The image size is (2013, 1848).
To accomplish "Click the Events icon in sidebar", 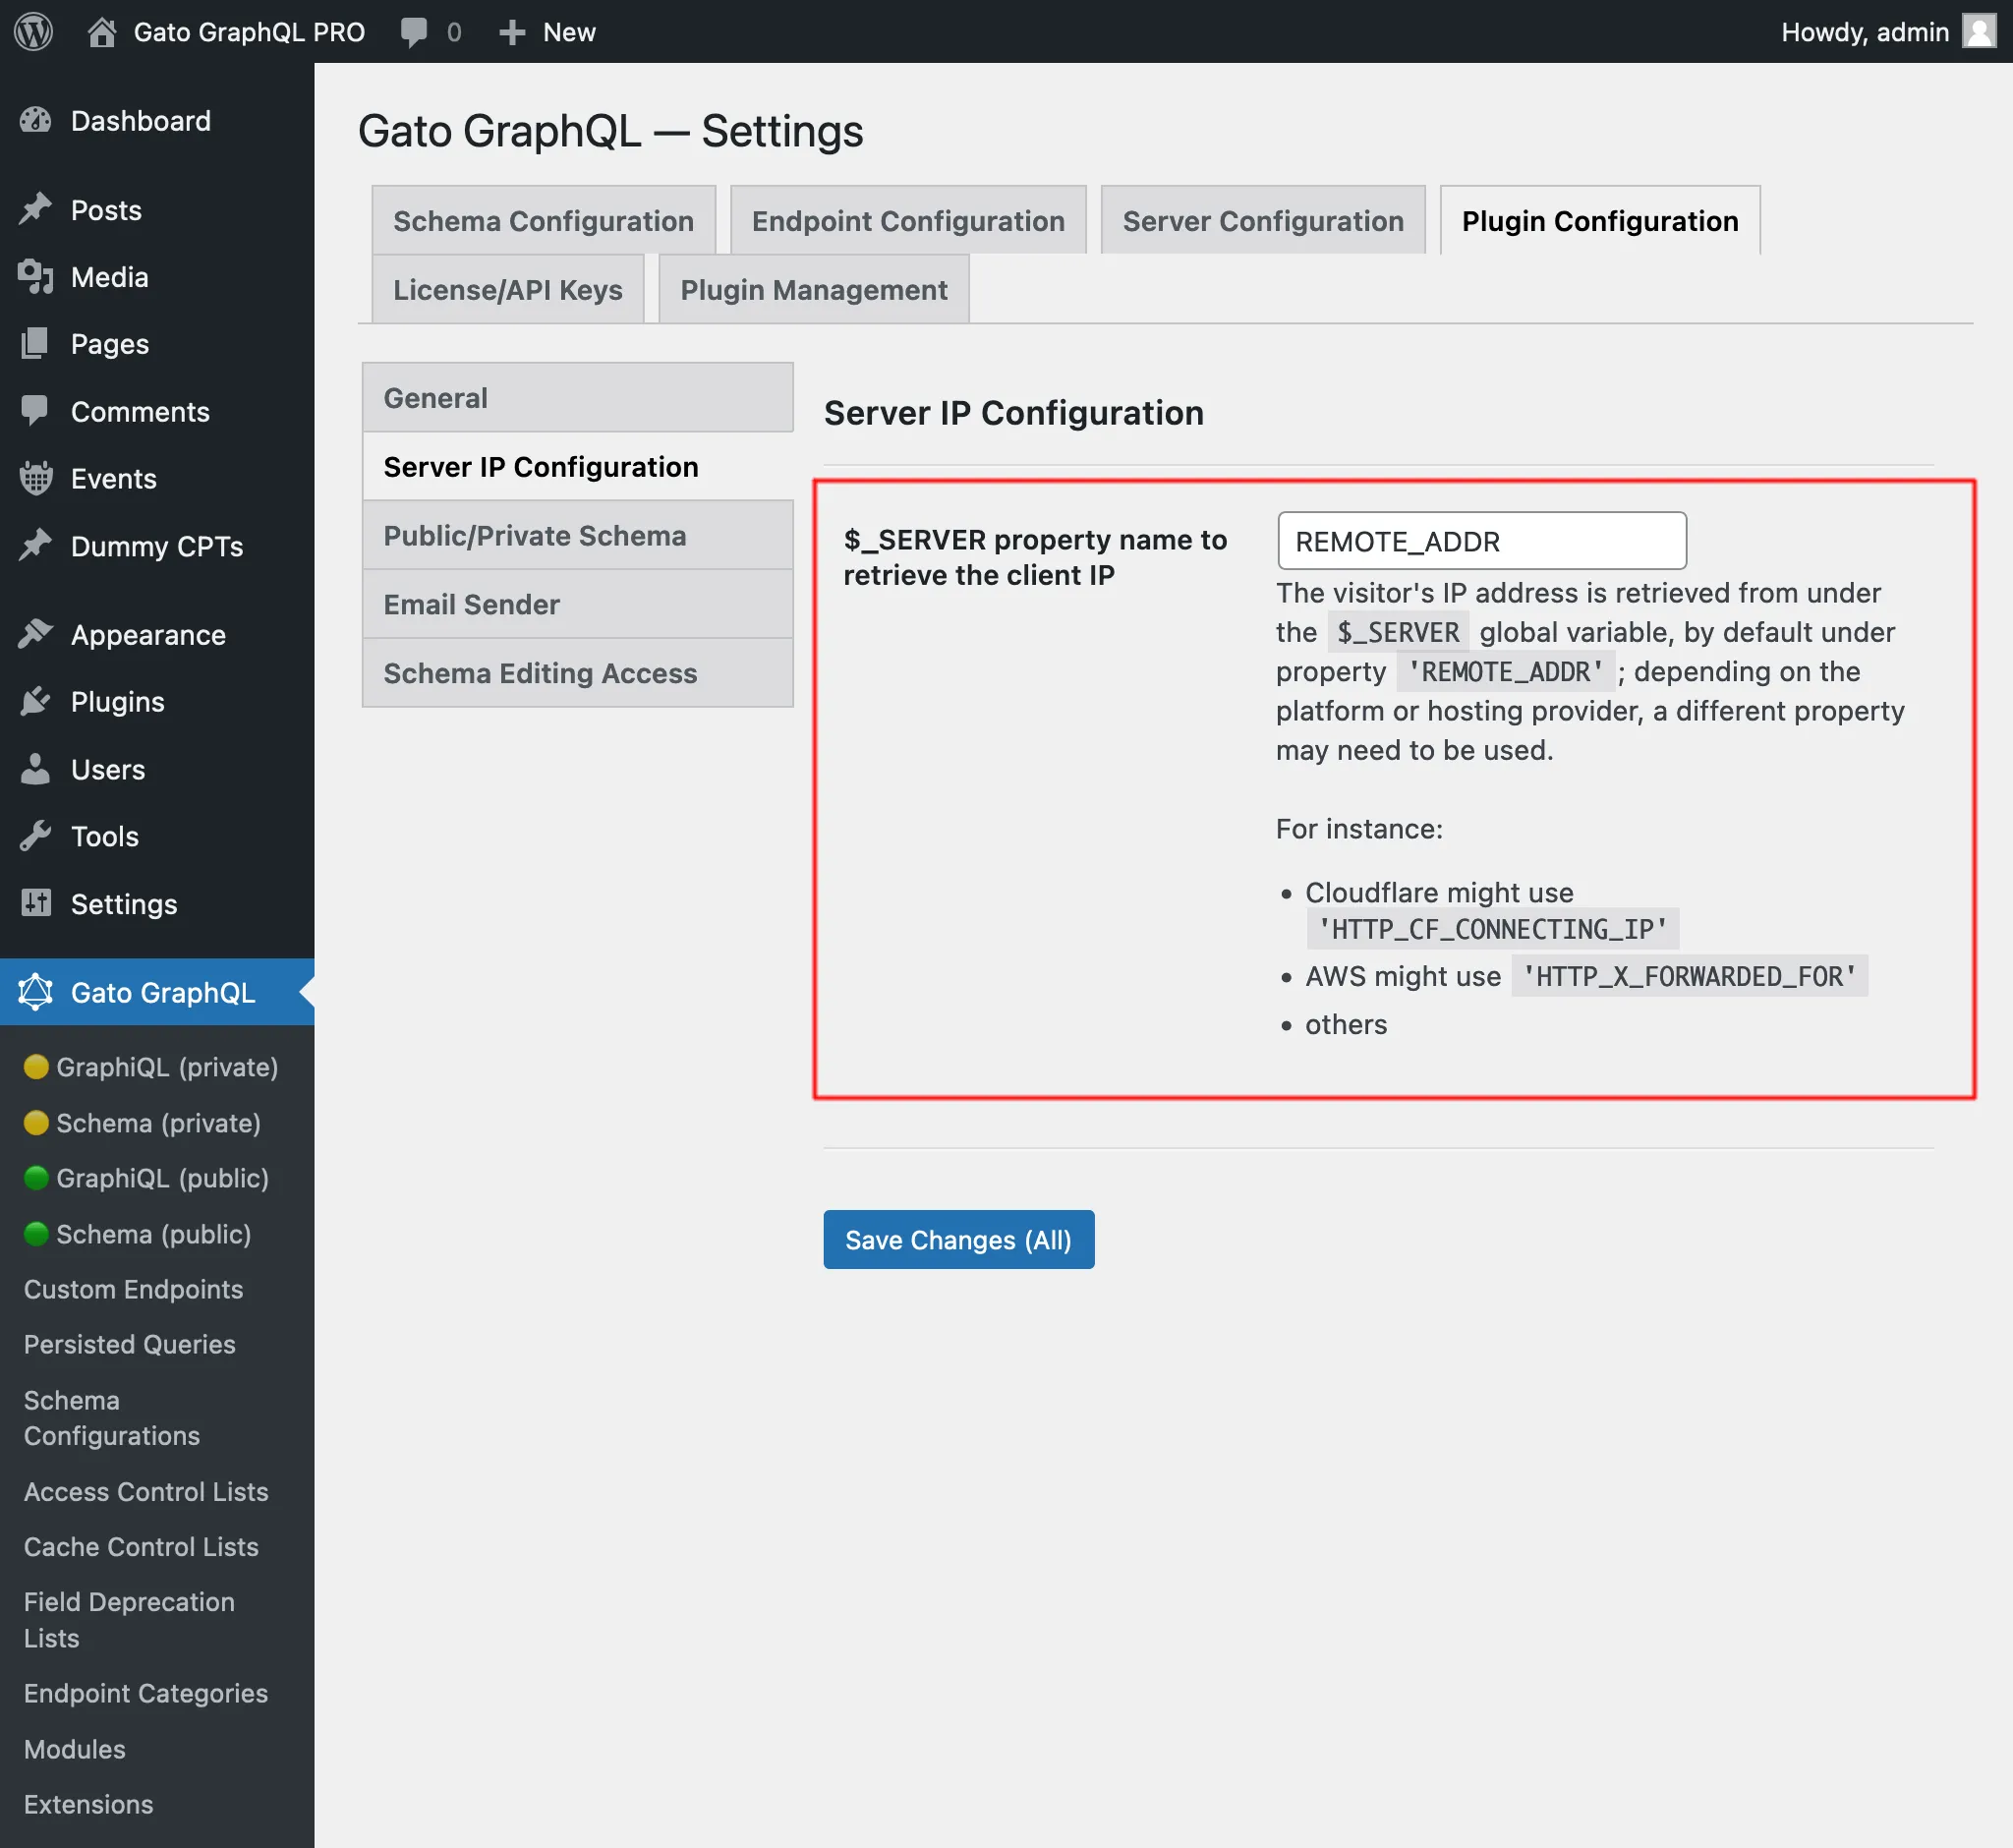I will point(36,478).
